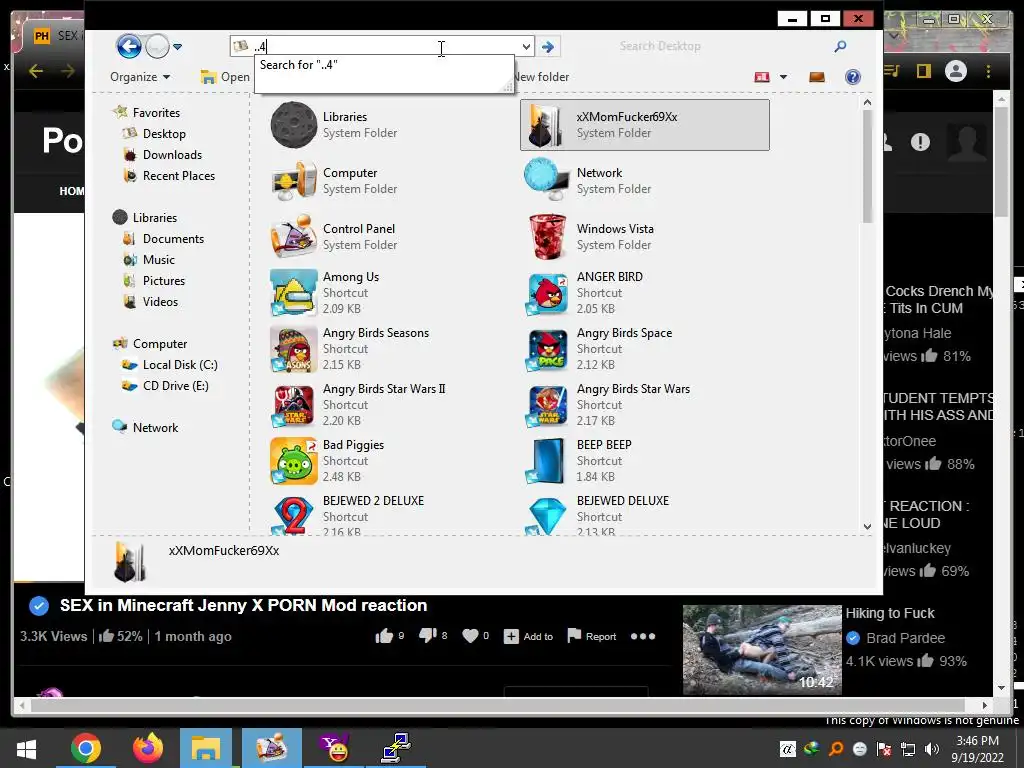
Task: Open Explorer Help question mark icon
Action: coord(853,77)
